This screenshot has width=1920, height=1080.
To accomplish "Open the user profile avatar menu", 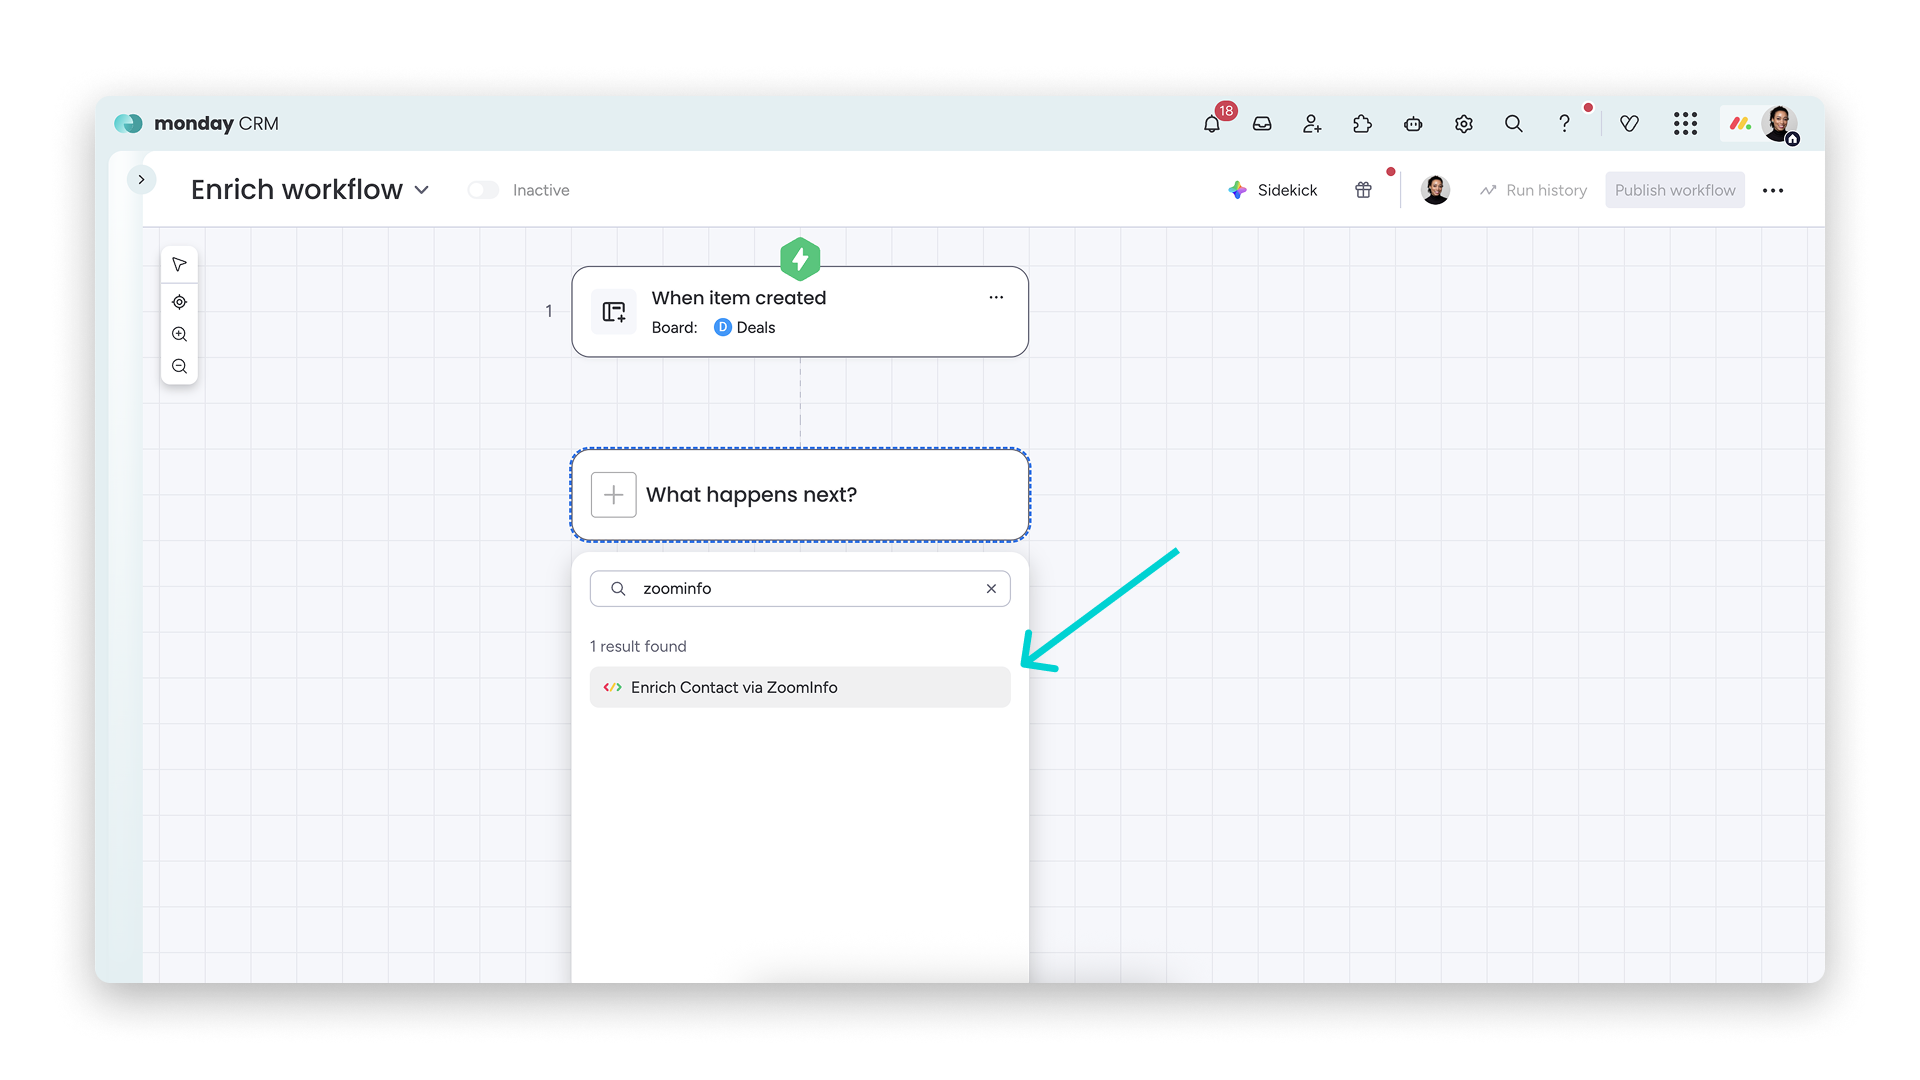I will (x=1779, y=124).
